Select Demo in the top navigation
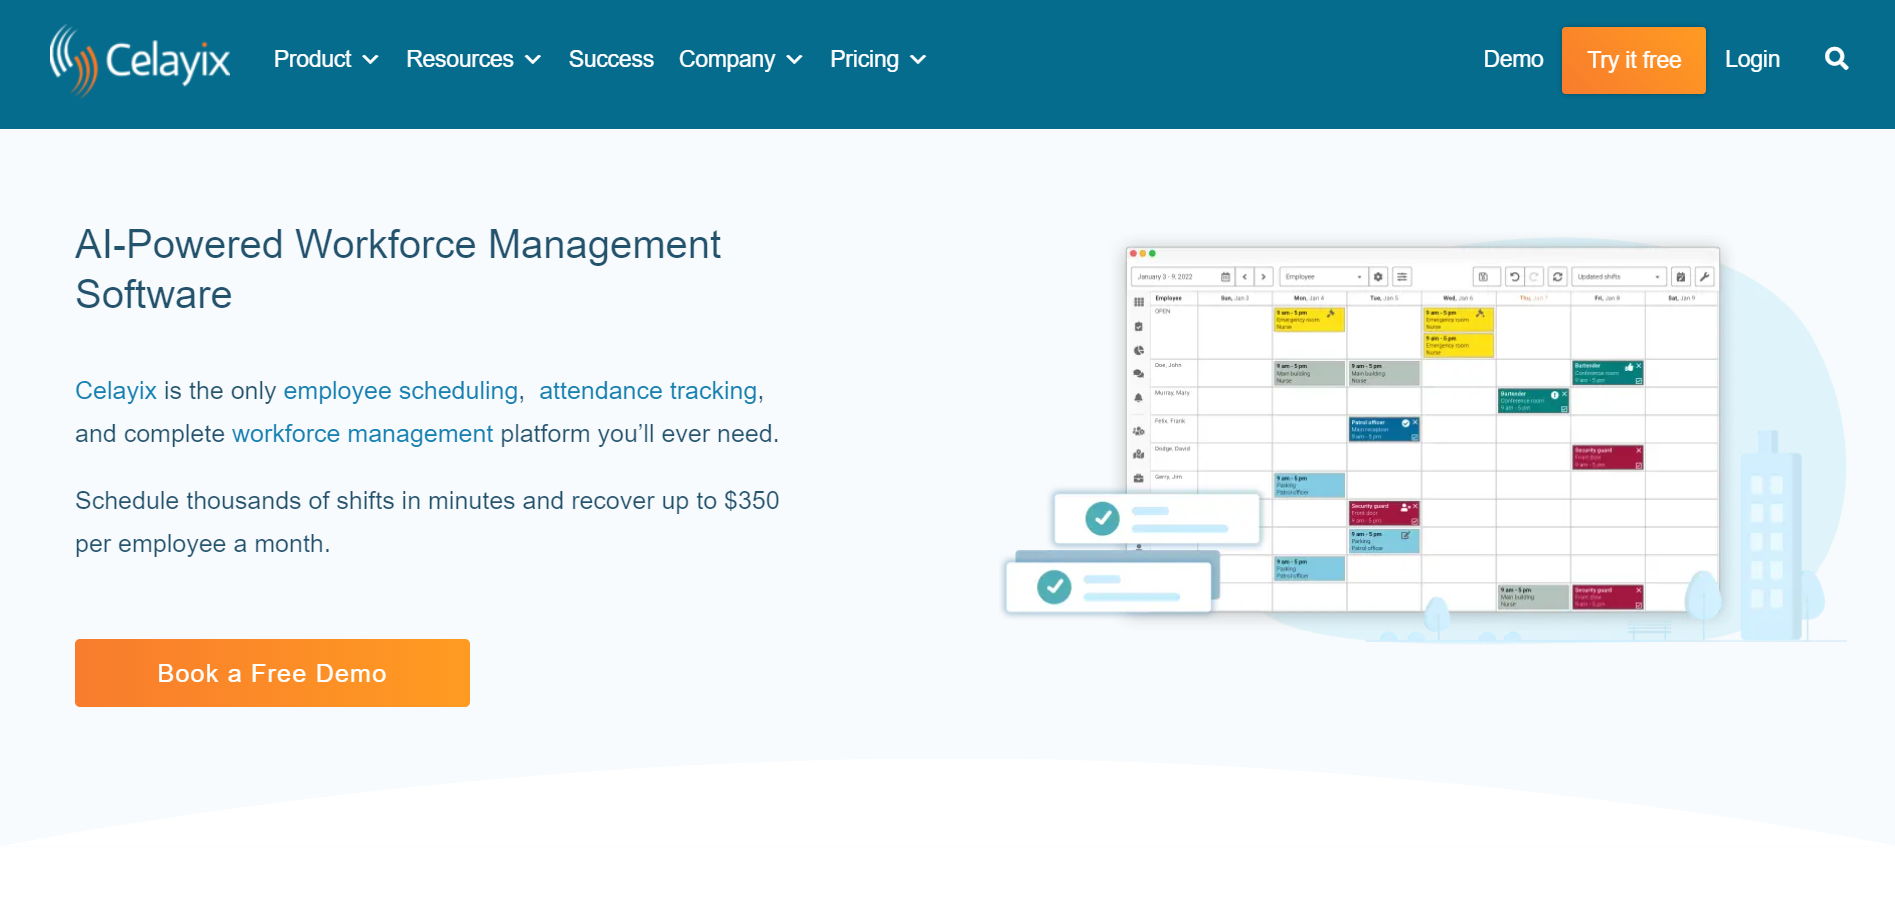This screenshot has height=920, width=1895. [x=1512, y=60]
